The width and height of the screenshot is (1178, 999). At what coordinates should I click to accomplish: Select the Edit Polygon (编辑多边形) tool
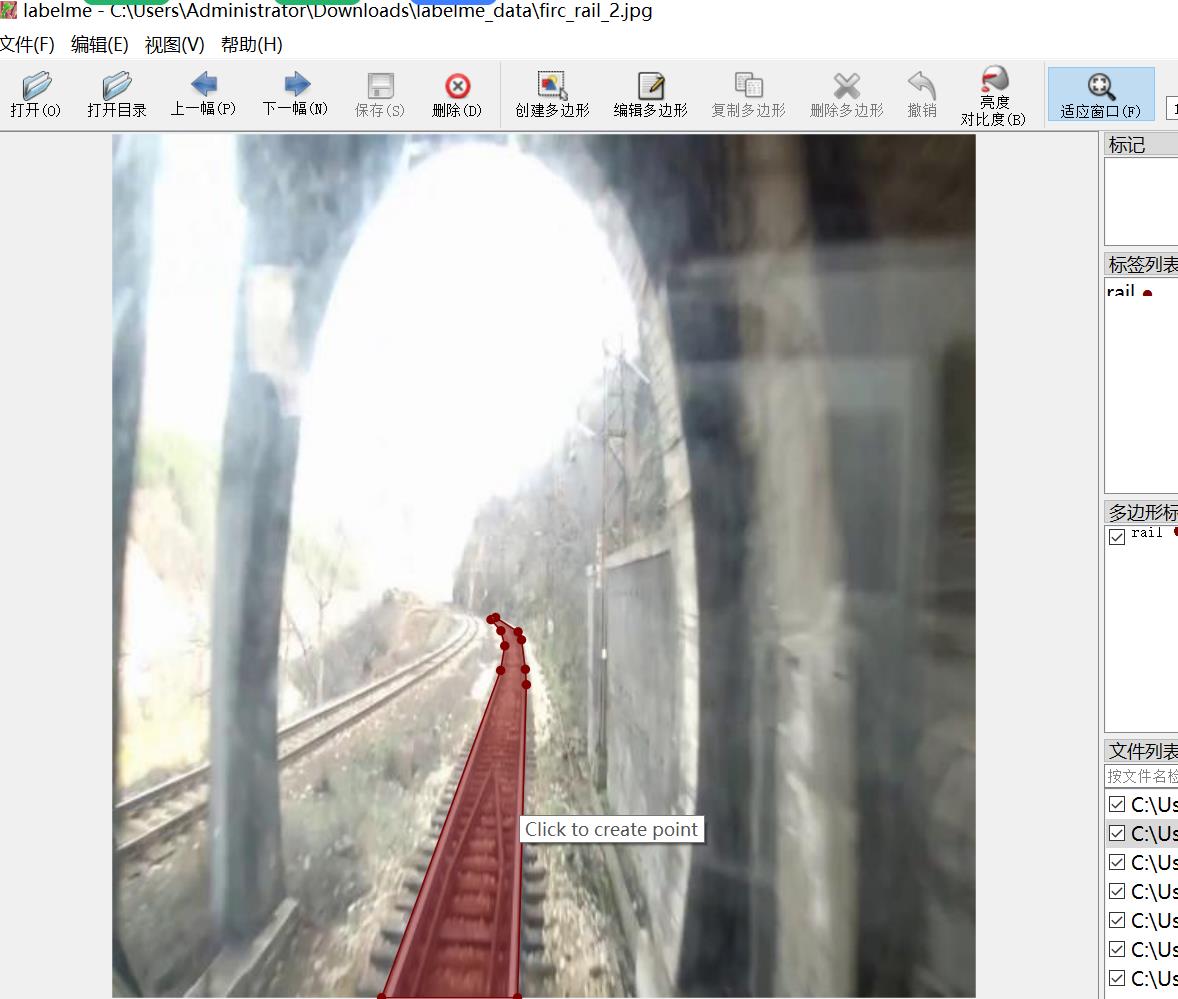coord(650,95)
